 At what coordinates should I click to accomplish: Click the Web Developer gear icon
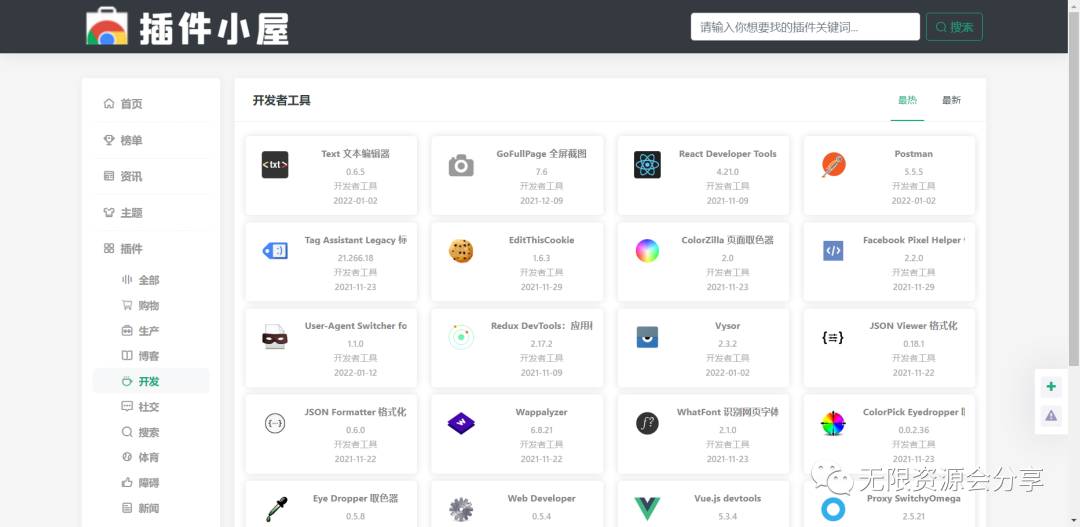(x=461, y=509)
